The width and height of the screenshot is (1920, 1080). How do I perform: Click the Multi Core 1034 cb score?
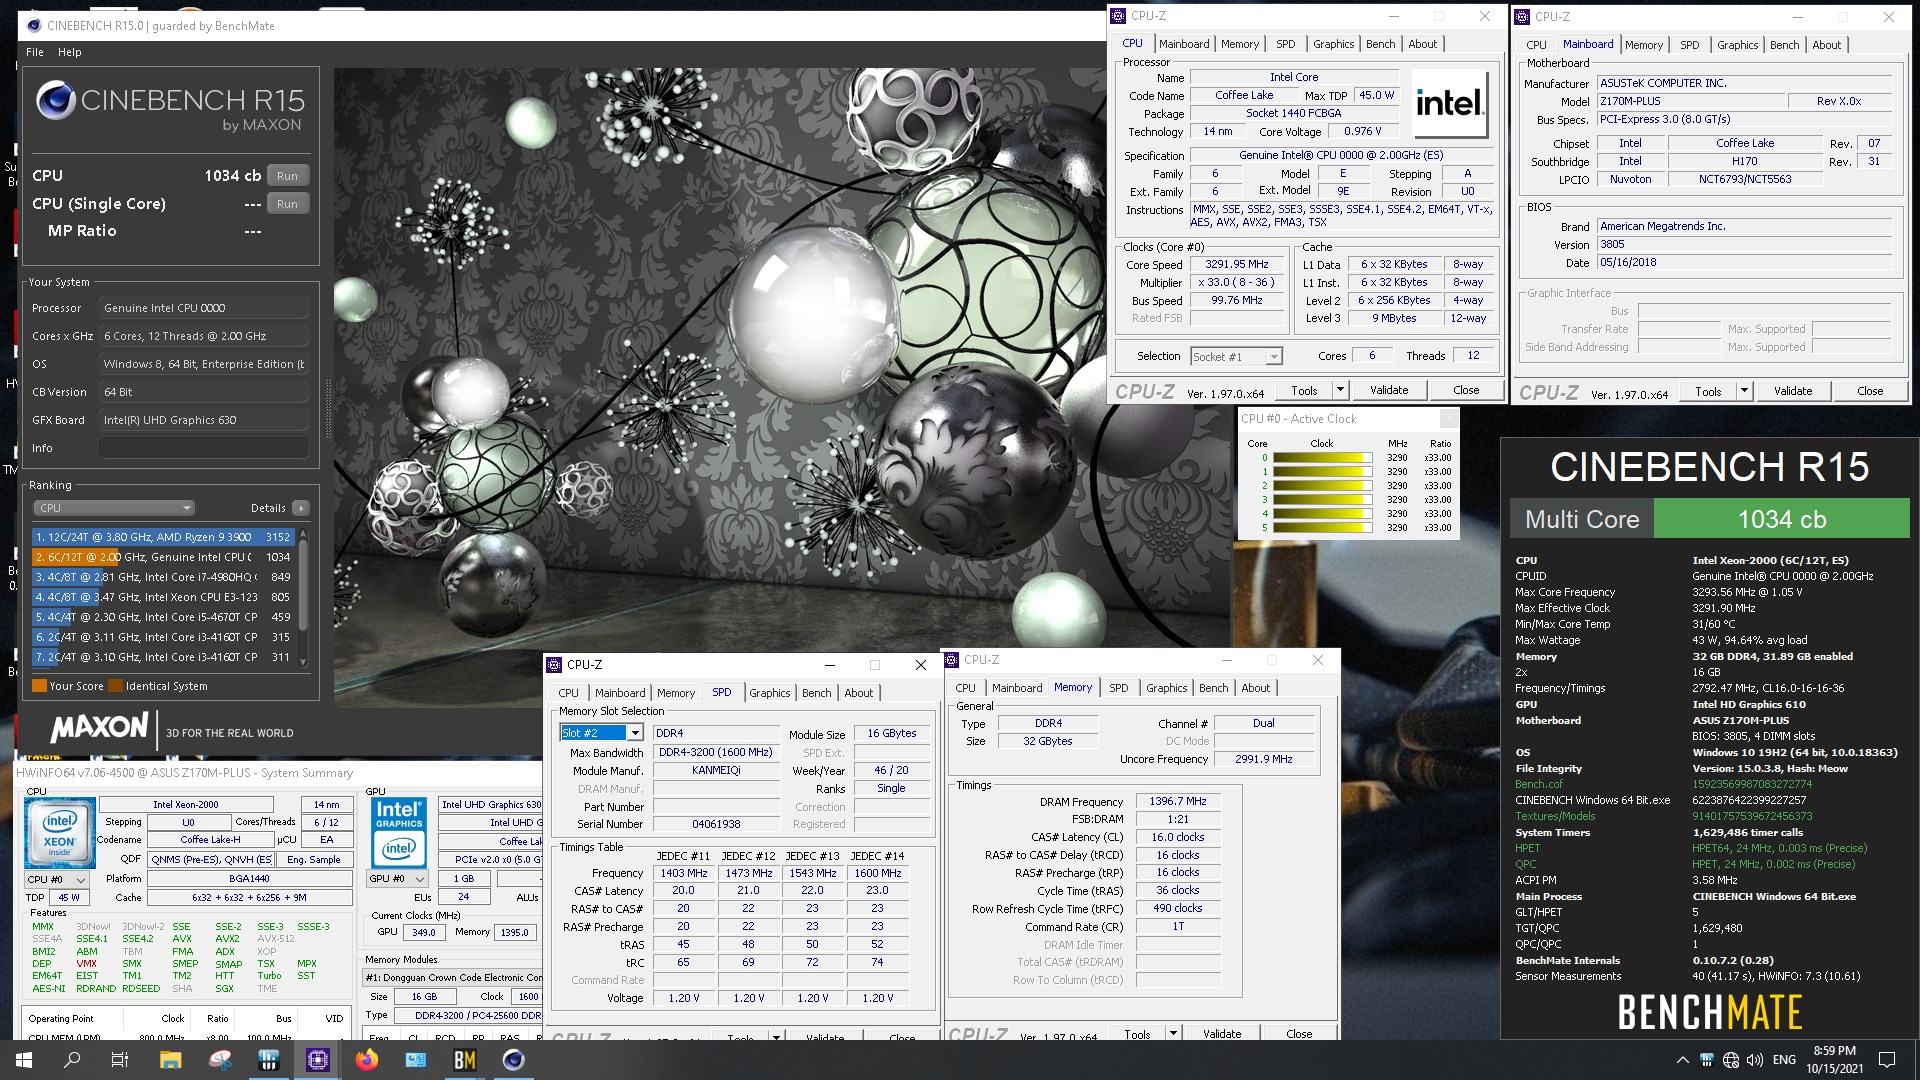click(1781, 519)
